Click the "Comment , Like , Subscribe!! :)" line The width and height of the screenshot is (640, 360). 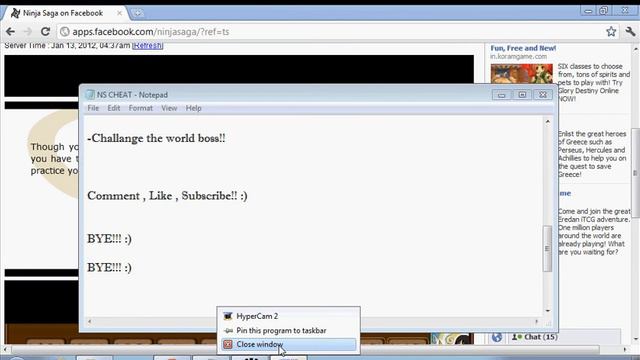pyautogui.click(x=167, y=196)
